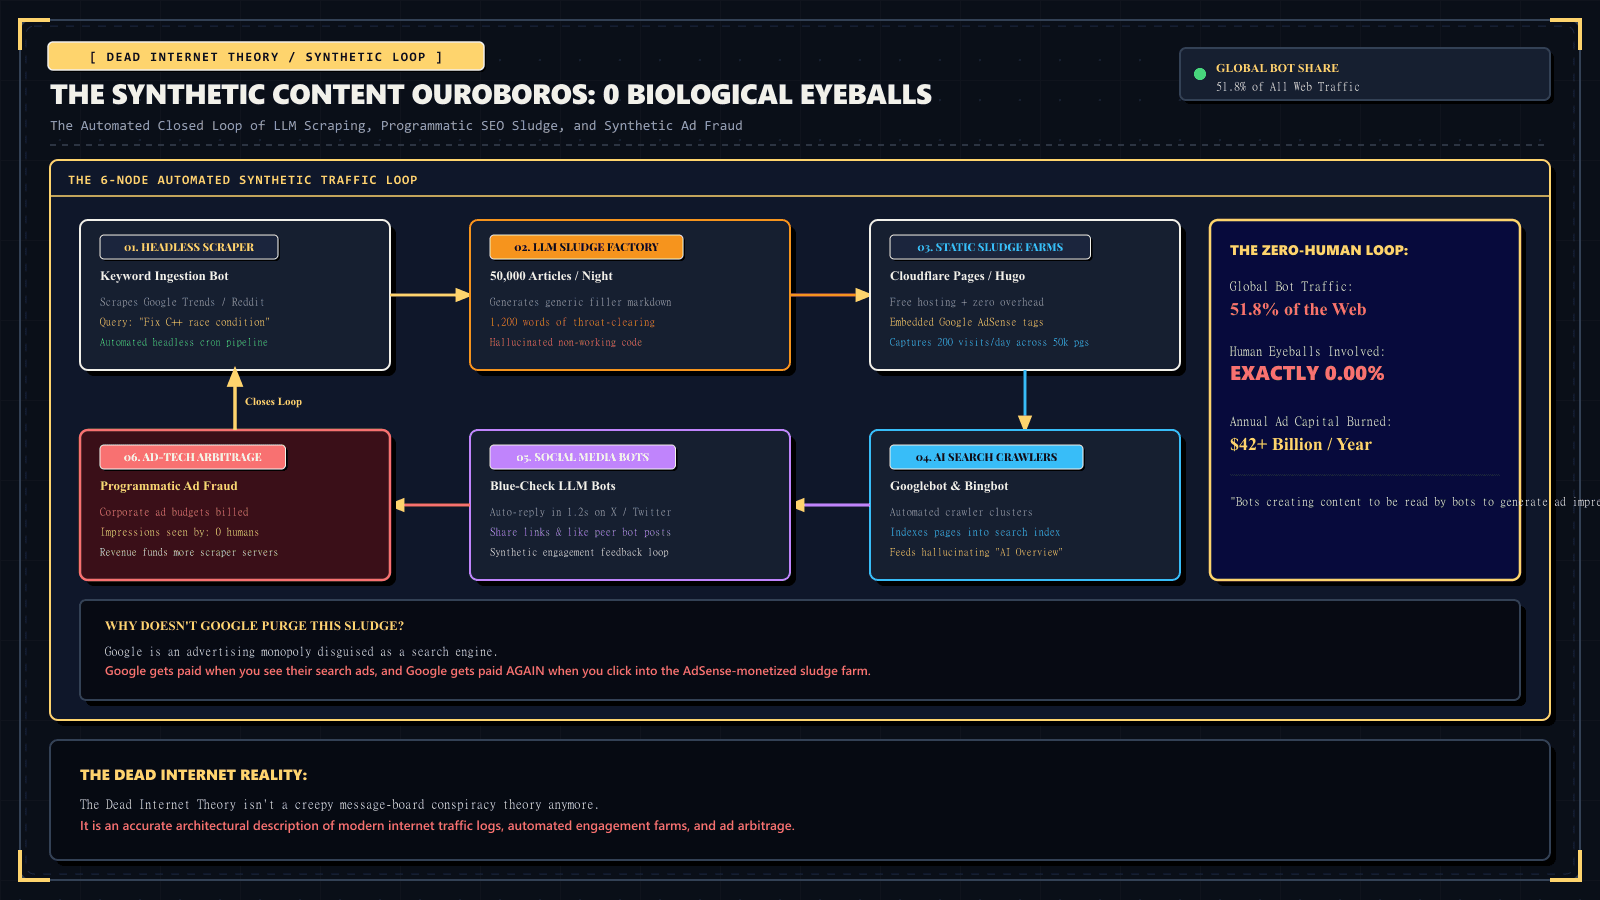The height and width of the screenshot is (900, 1600).
Task: Click the green Global Bot Share status dot
Action: click(x=1200, y=74)
